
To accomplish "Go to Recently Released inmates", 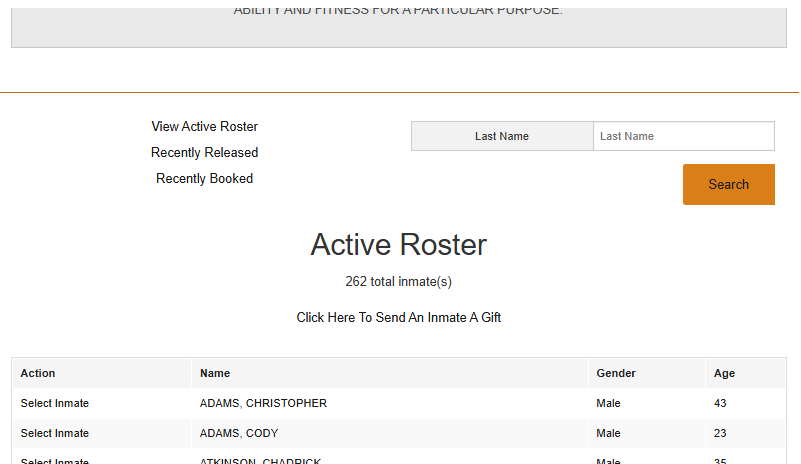I will (204, 153).
